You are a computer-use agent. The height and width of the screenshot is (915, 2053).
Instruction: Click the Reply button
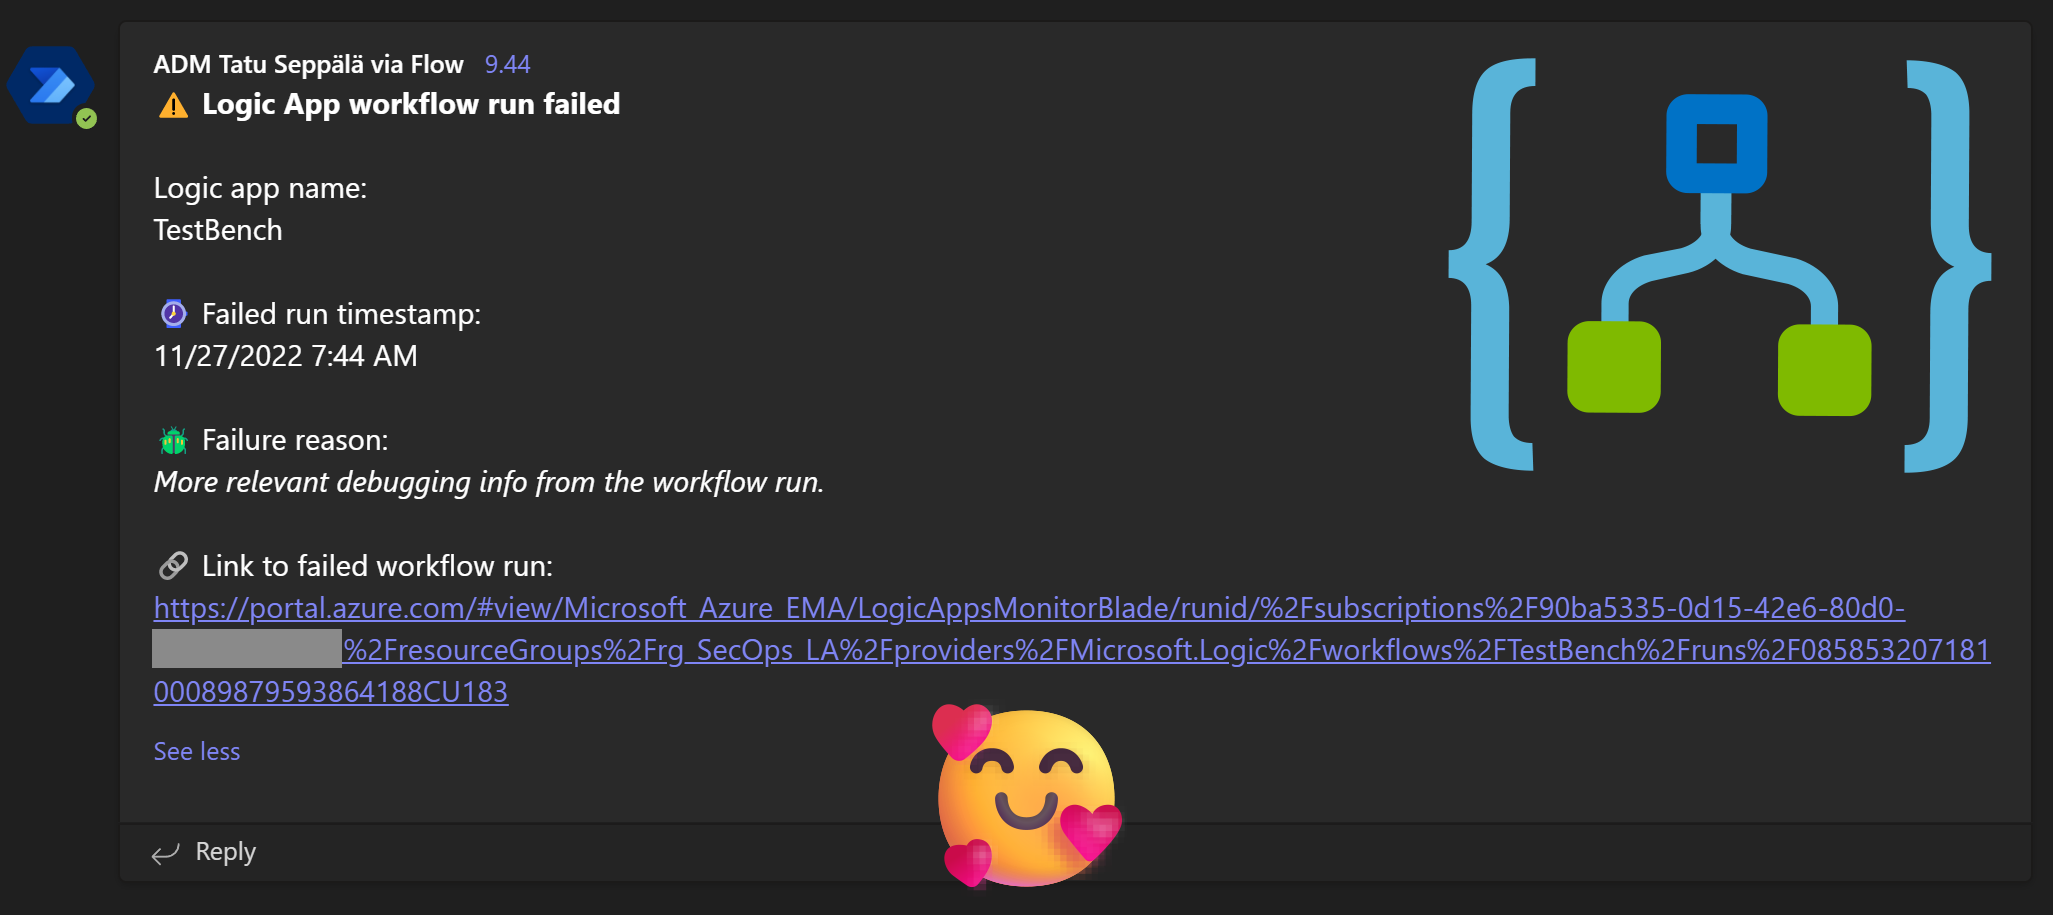pos(225,852)
